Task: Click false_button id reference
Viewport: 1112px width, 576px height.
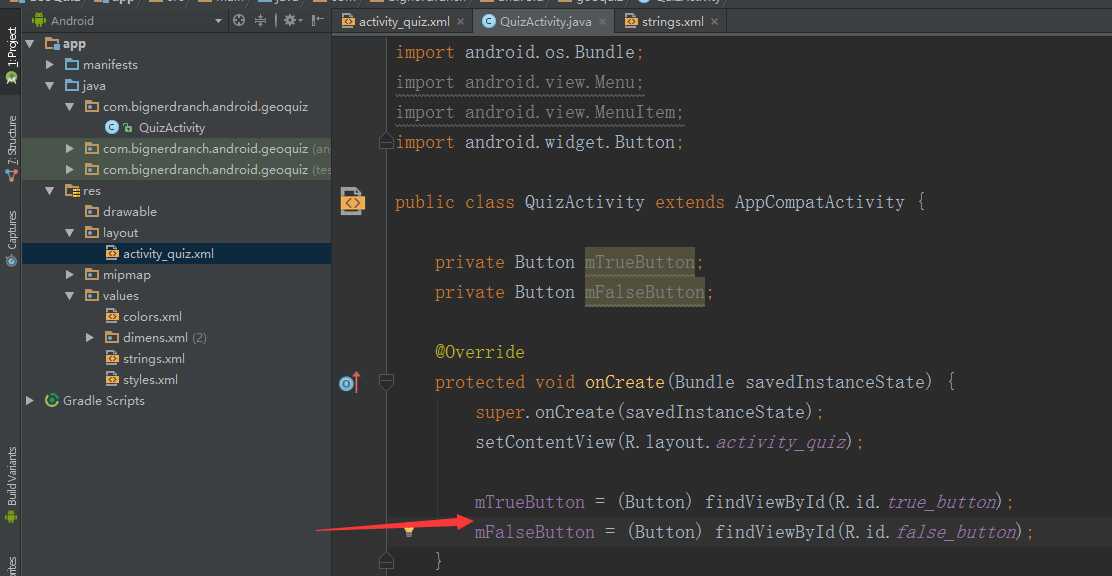Action: [x=956, y=533]
